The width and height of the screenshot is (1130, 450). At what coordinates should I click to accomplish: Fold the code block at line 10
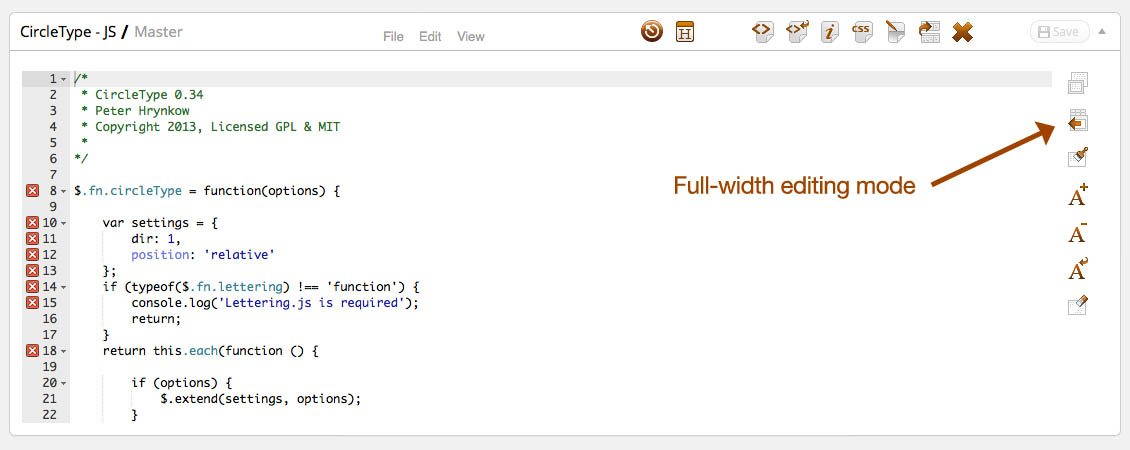coord(64,223)
